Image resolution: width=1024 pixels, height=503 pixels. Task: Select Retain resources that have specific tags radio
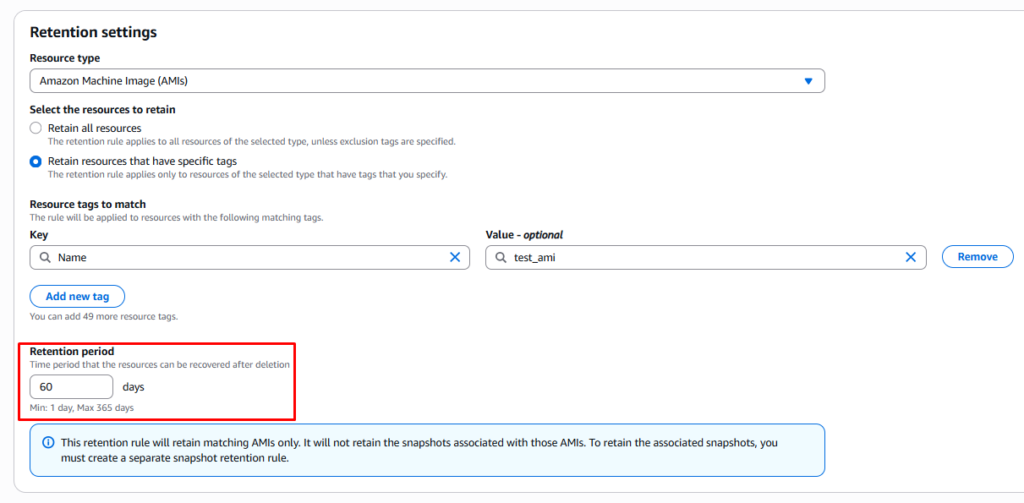pyautogui.click(x=36, y=161)
